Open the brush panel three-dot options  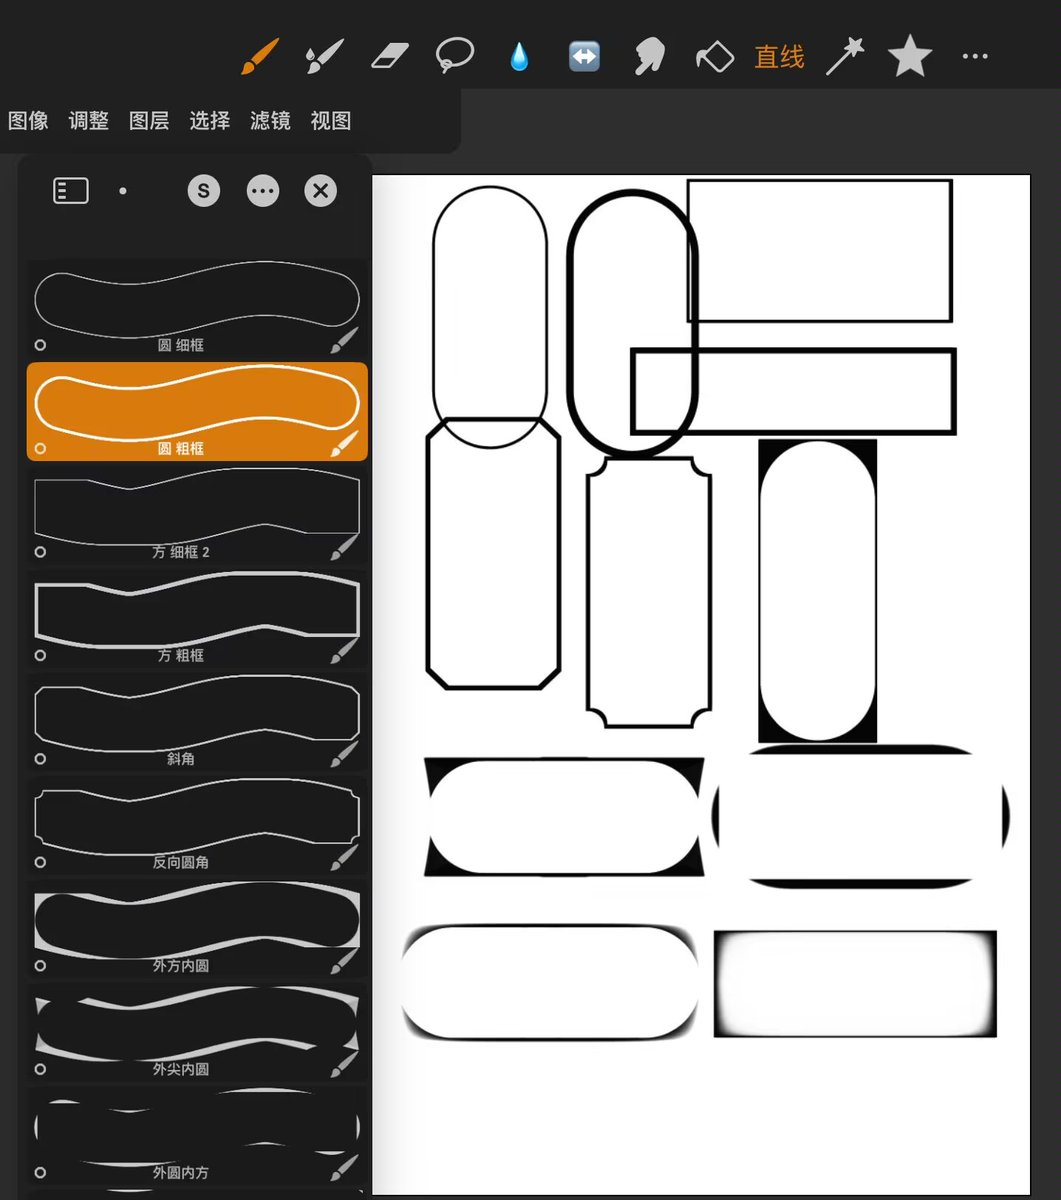click(x=263, y=190)
